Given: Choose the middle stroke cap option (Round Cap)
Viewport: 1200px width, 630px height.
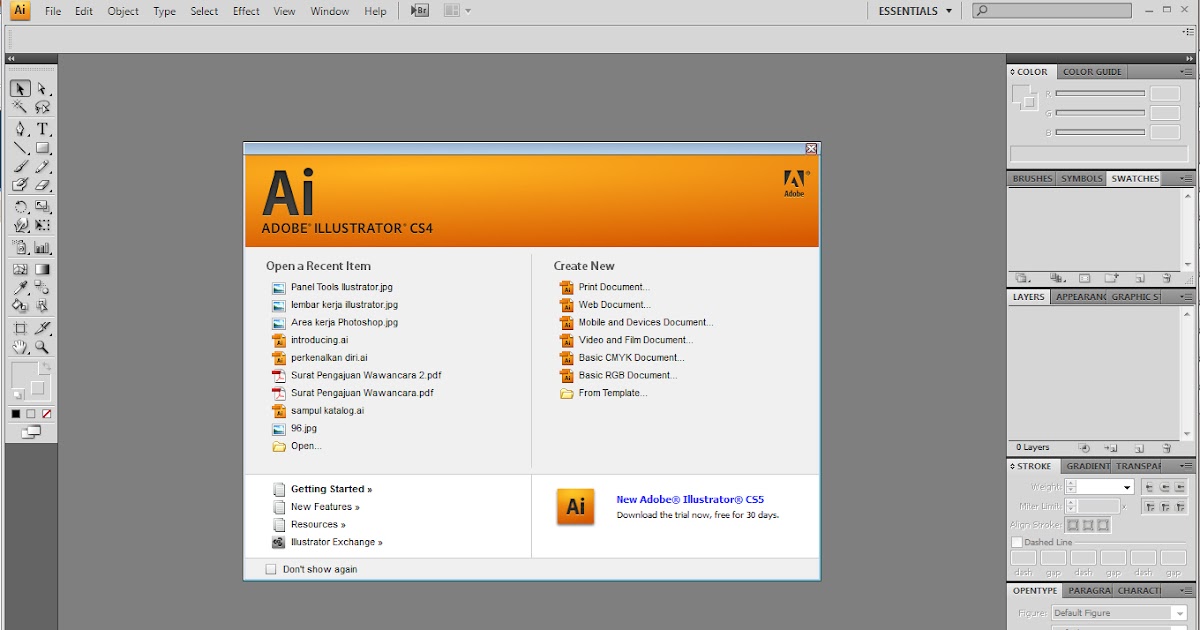Looking at the screenshot, I should click(x=1166, y=487).
